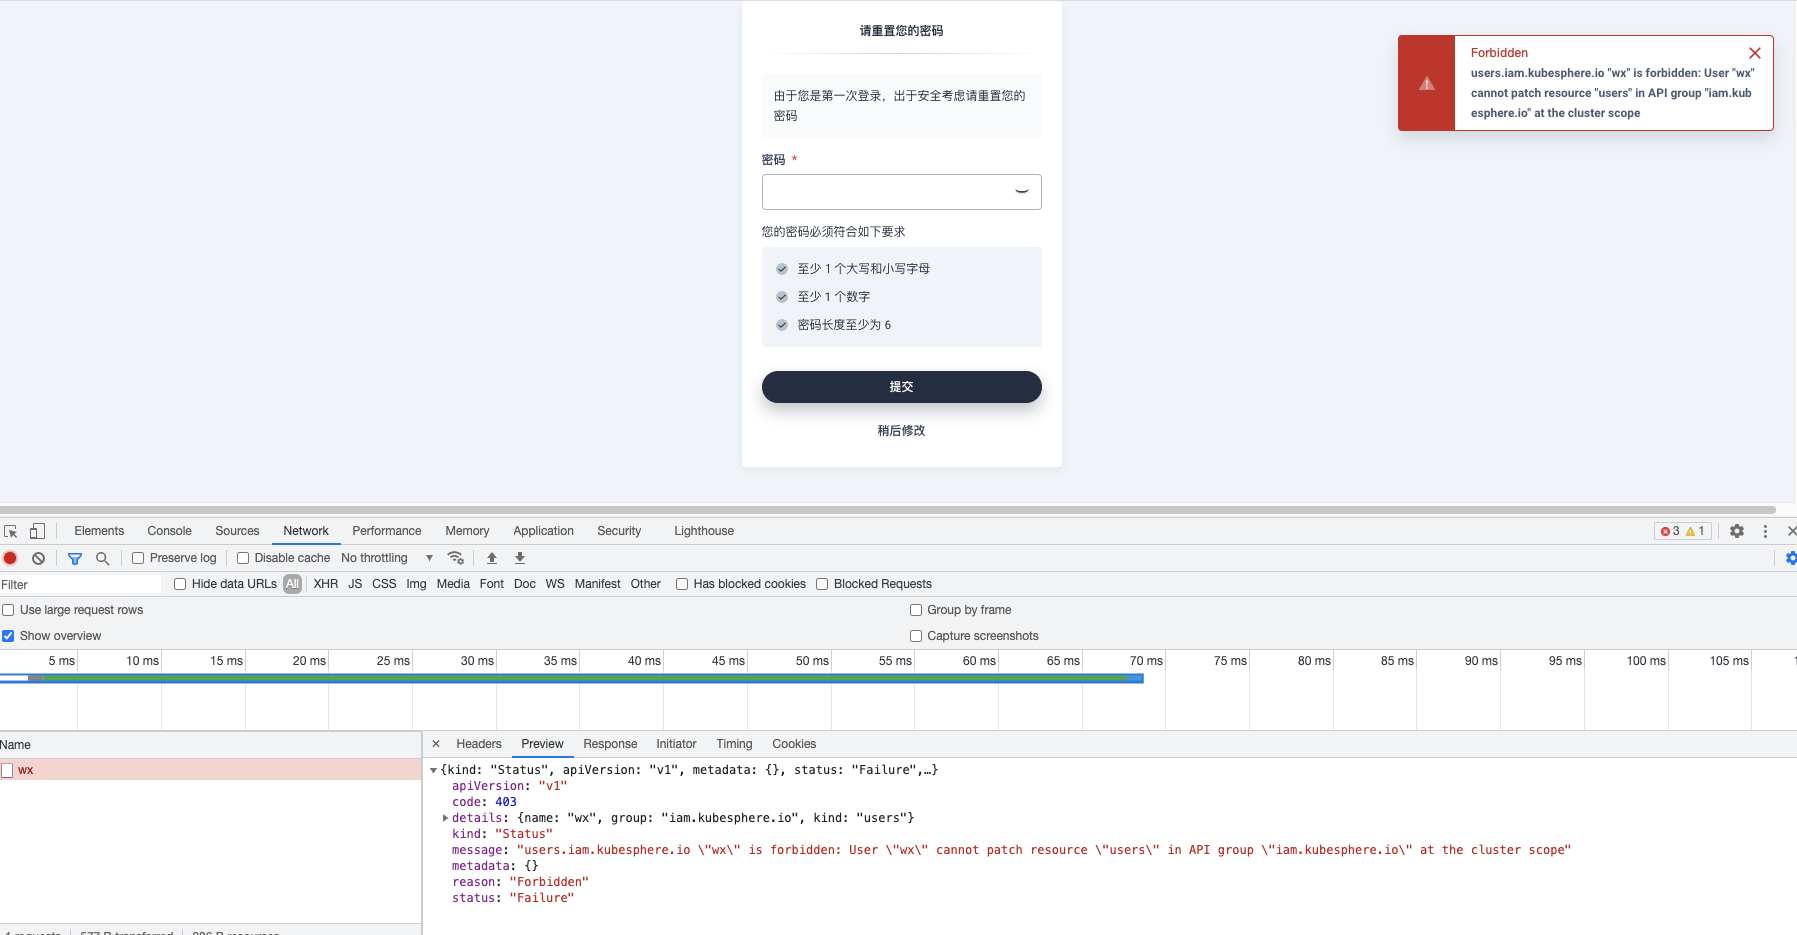Click the 提交 submit button
The image size is (1797, 935).
pos(901,387)
